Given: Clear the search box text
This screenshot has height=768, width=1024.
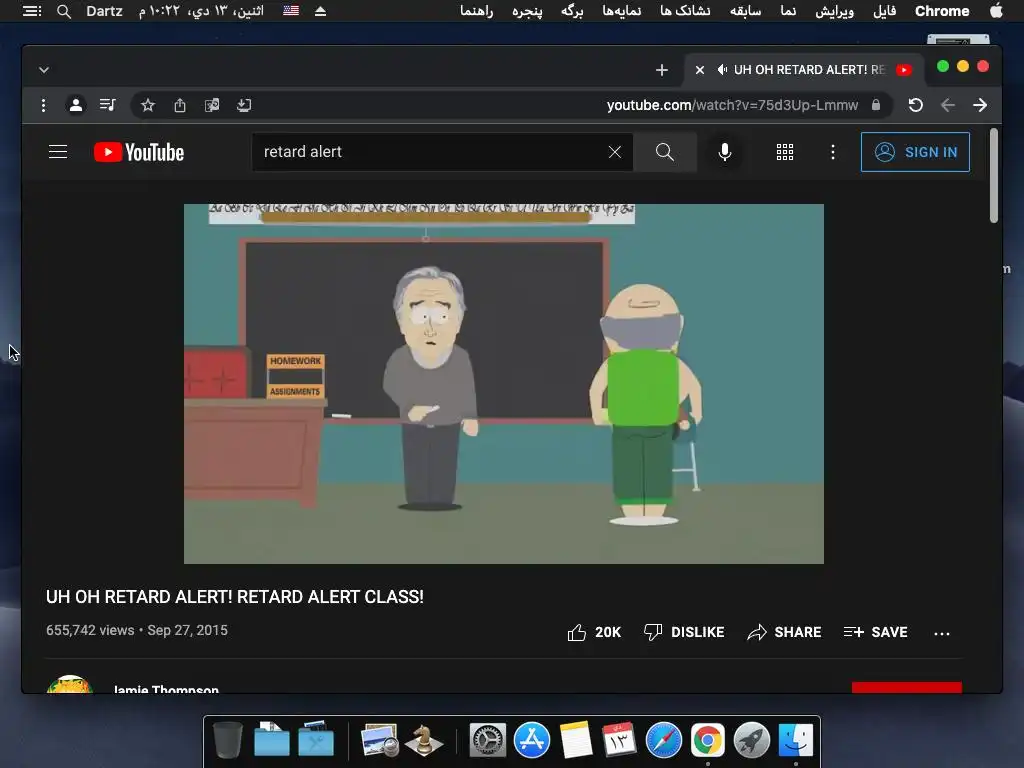Looking at the screenshot, I should [615, 152].
